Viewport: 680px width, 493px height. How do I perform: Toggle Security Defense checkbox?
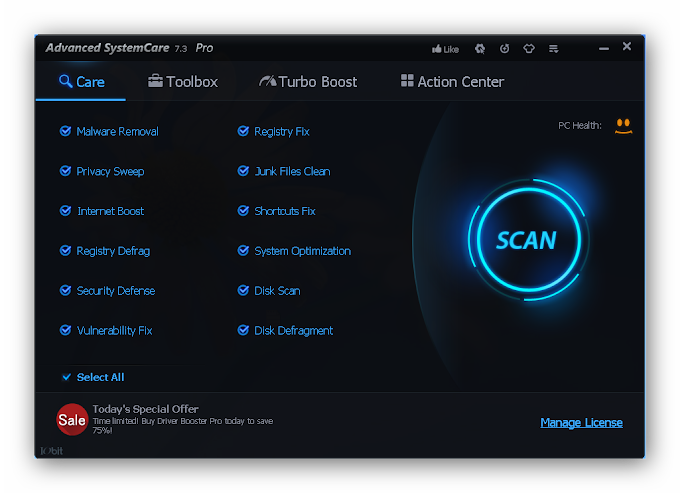pos(65,290)
